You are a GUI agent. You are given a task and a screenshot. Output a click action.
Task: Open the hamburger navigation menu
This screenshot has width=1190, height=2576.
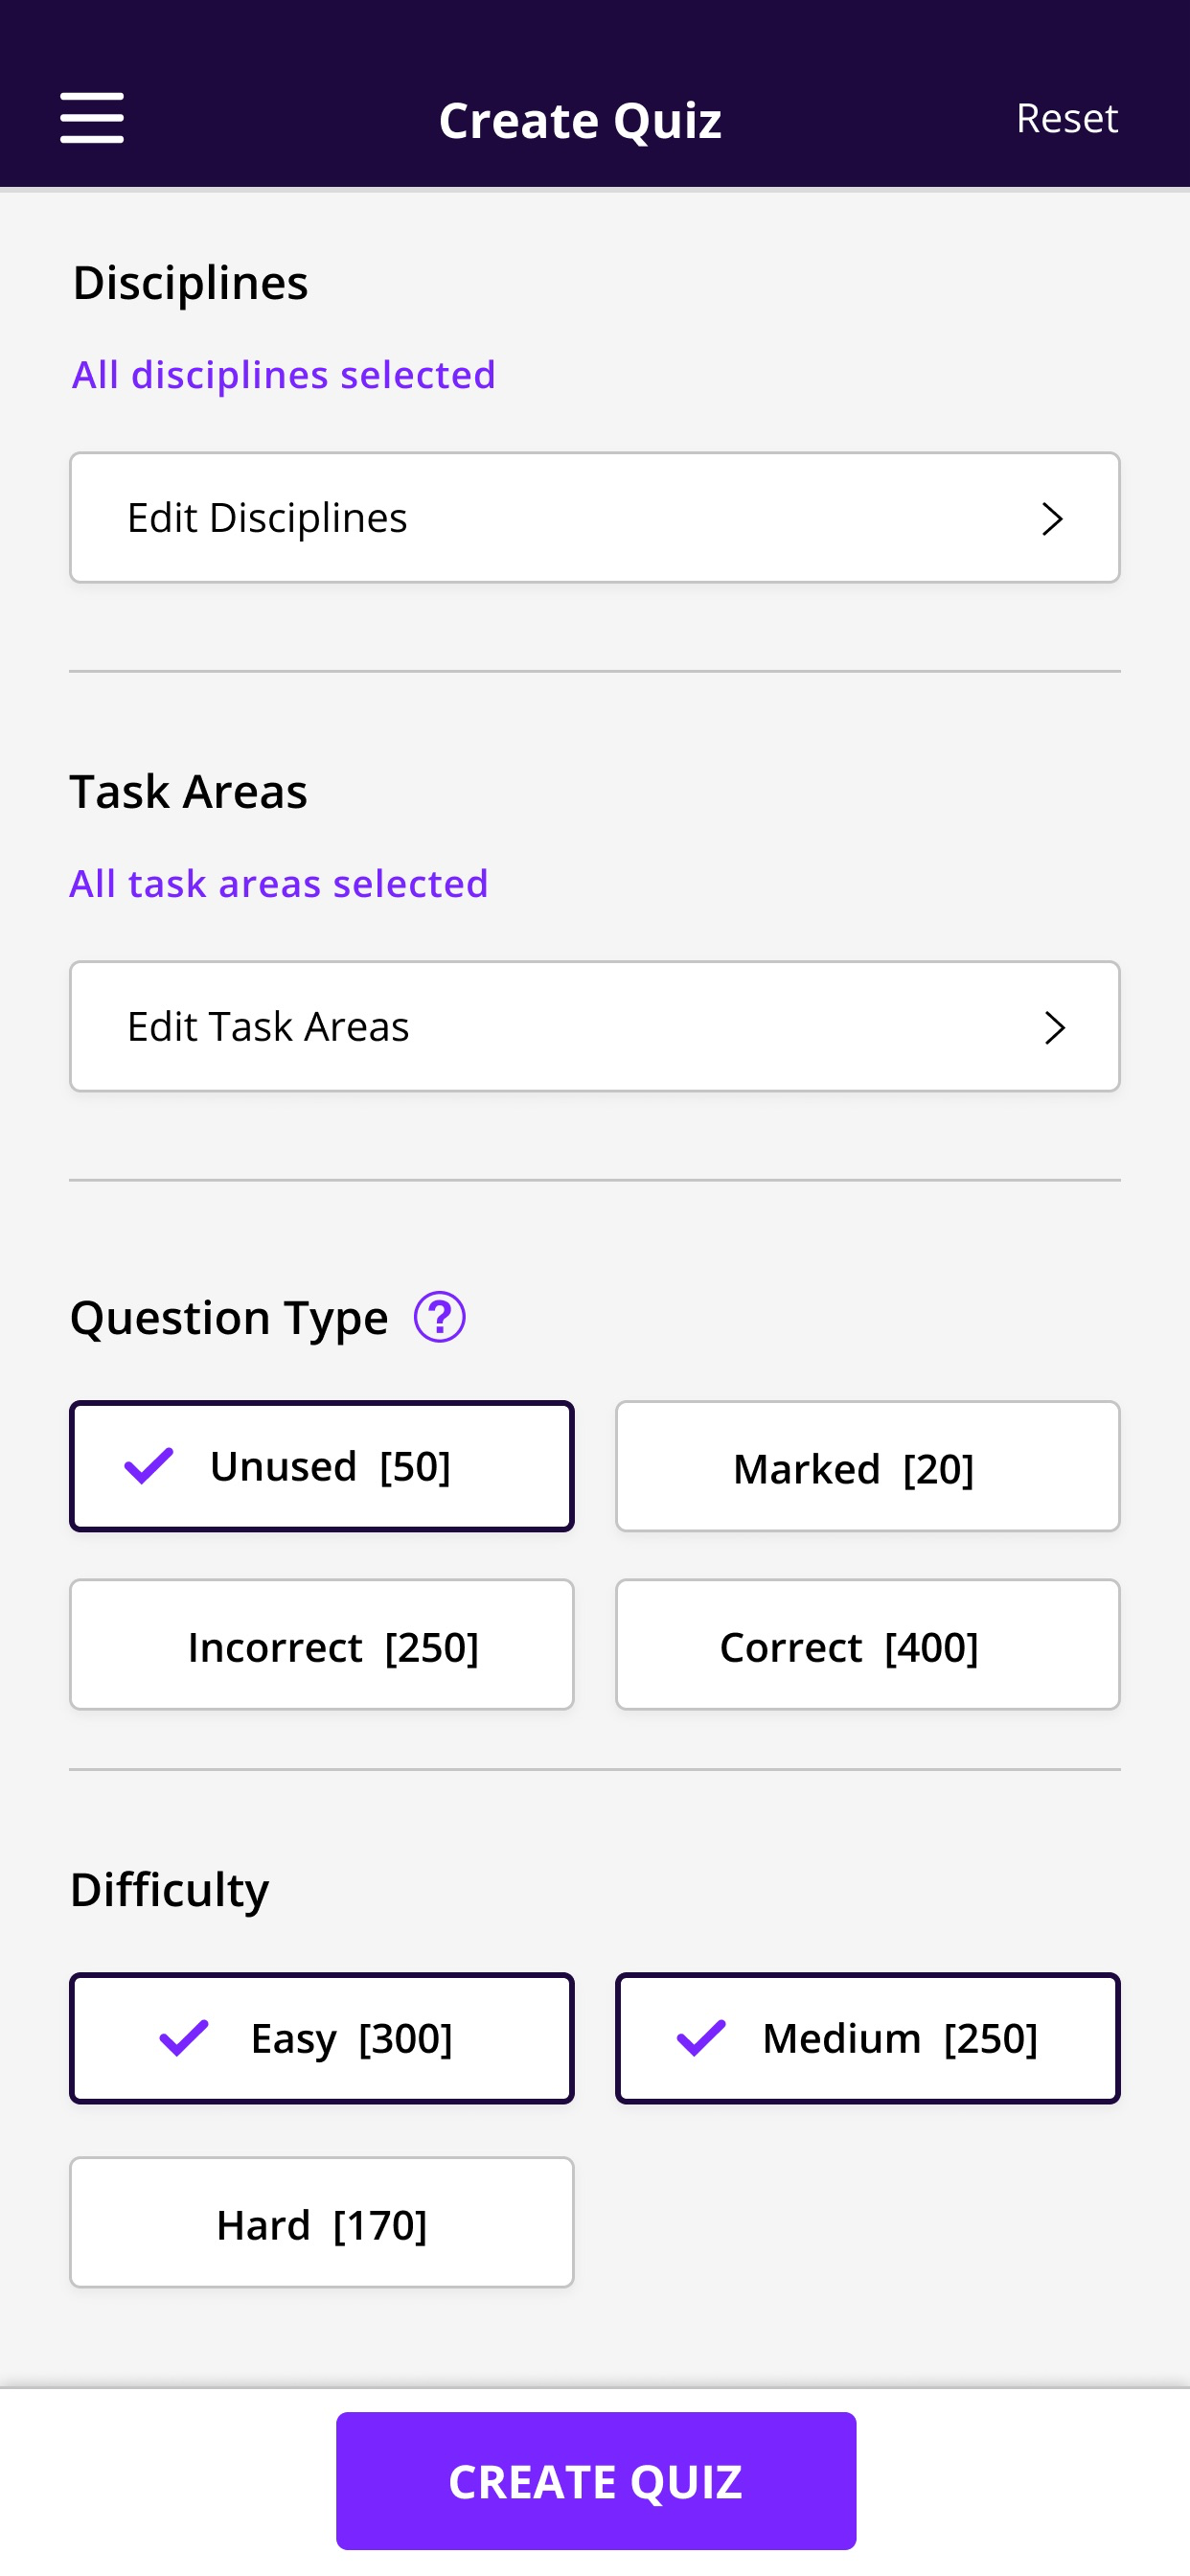[x=92, y=118]
